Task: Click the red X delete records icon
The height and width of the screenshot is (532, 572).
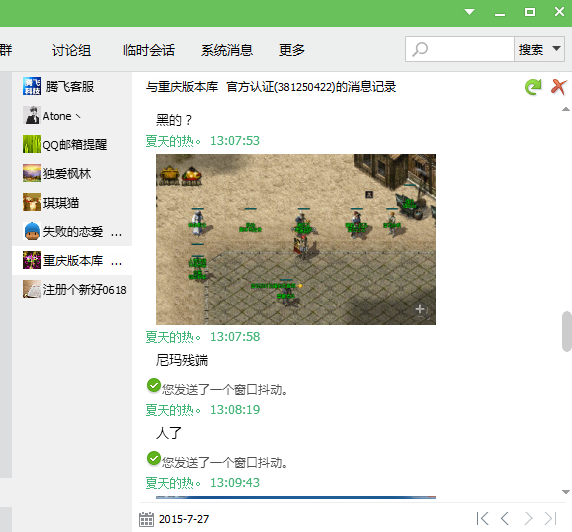Action: tap(559, 87)
